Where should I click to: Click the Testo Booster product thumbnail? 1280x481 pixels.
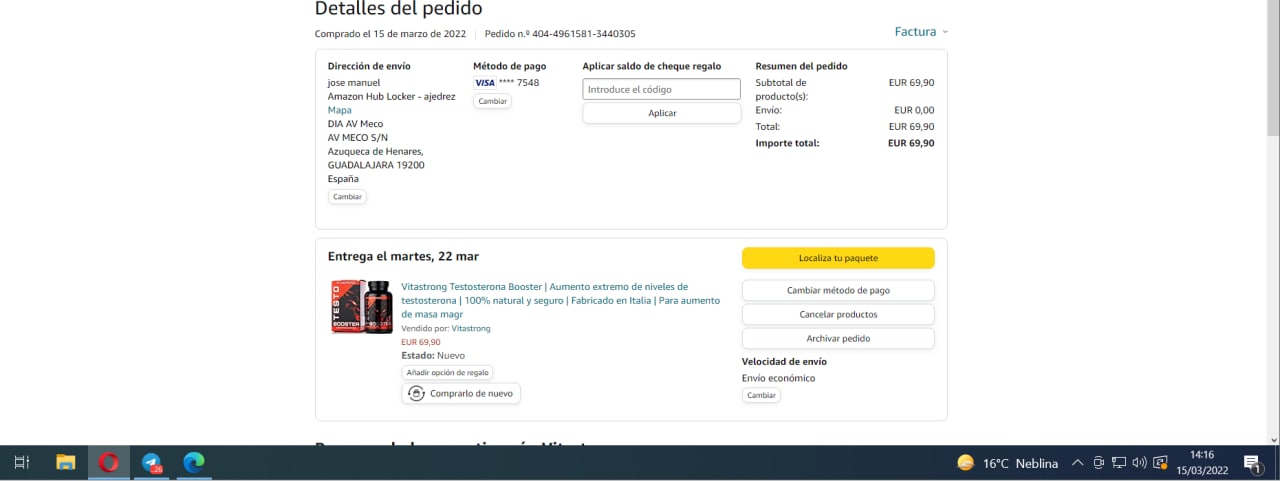[361, 306]
